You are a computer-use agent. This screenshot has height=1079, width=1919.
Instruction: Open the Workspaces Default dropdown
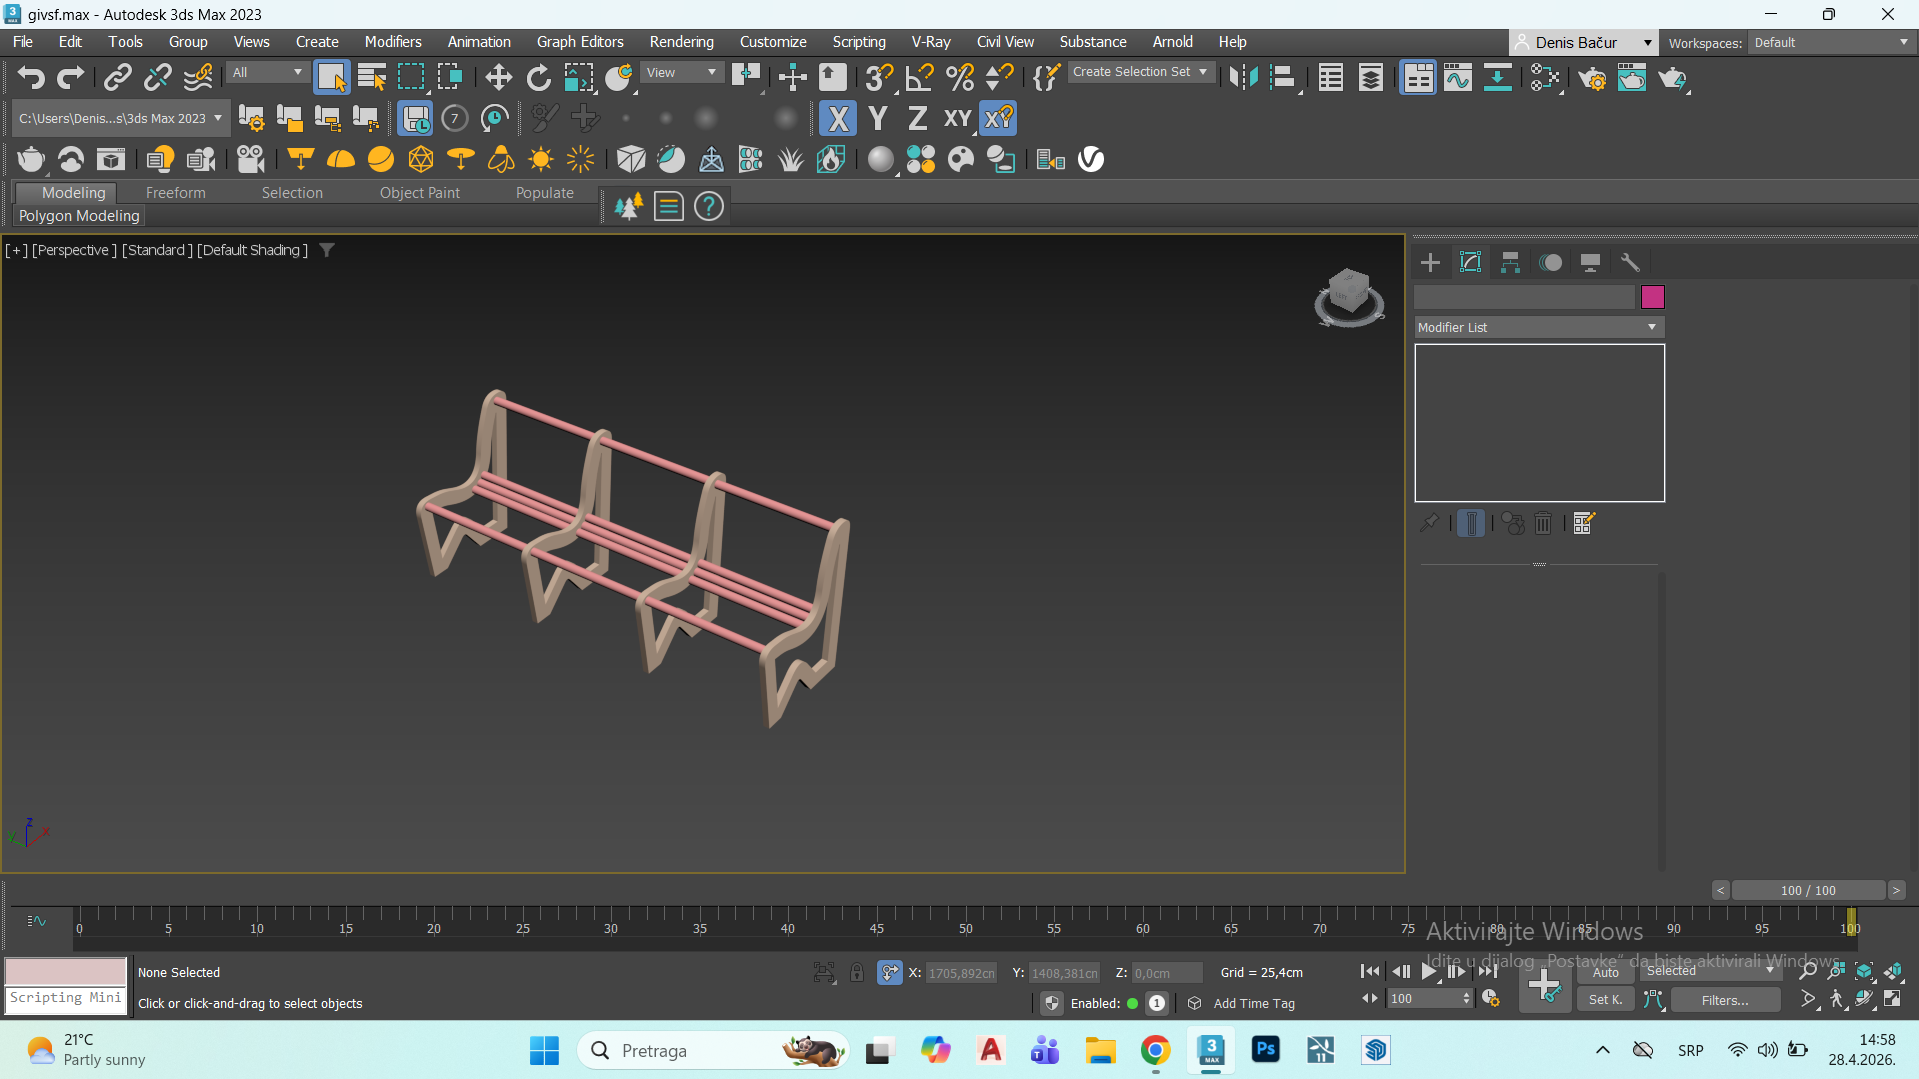click(x=1830, y=43)
